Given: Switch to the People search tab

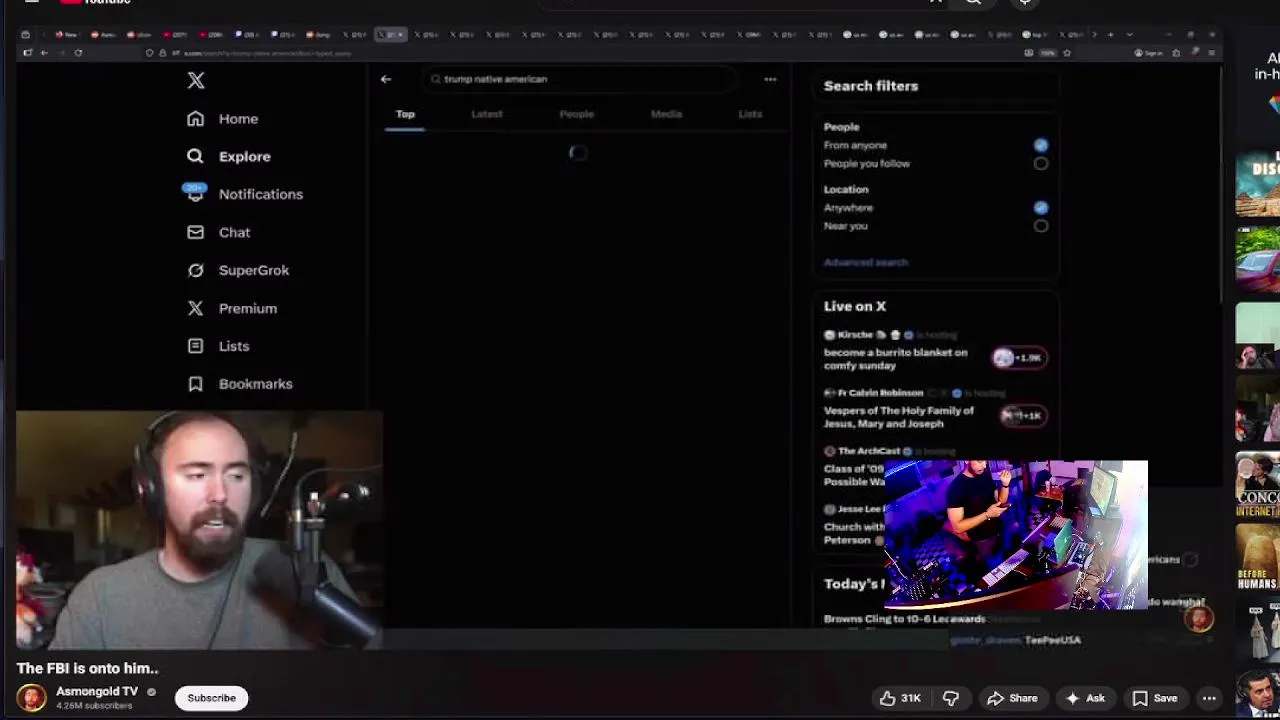Looking at the screenshot, I should pyautogui.click(x=576, y=114).
